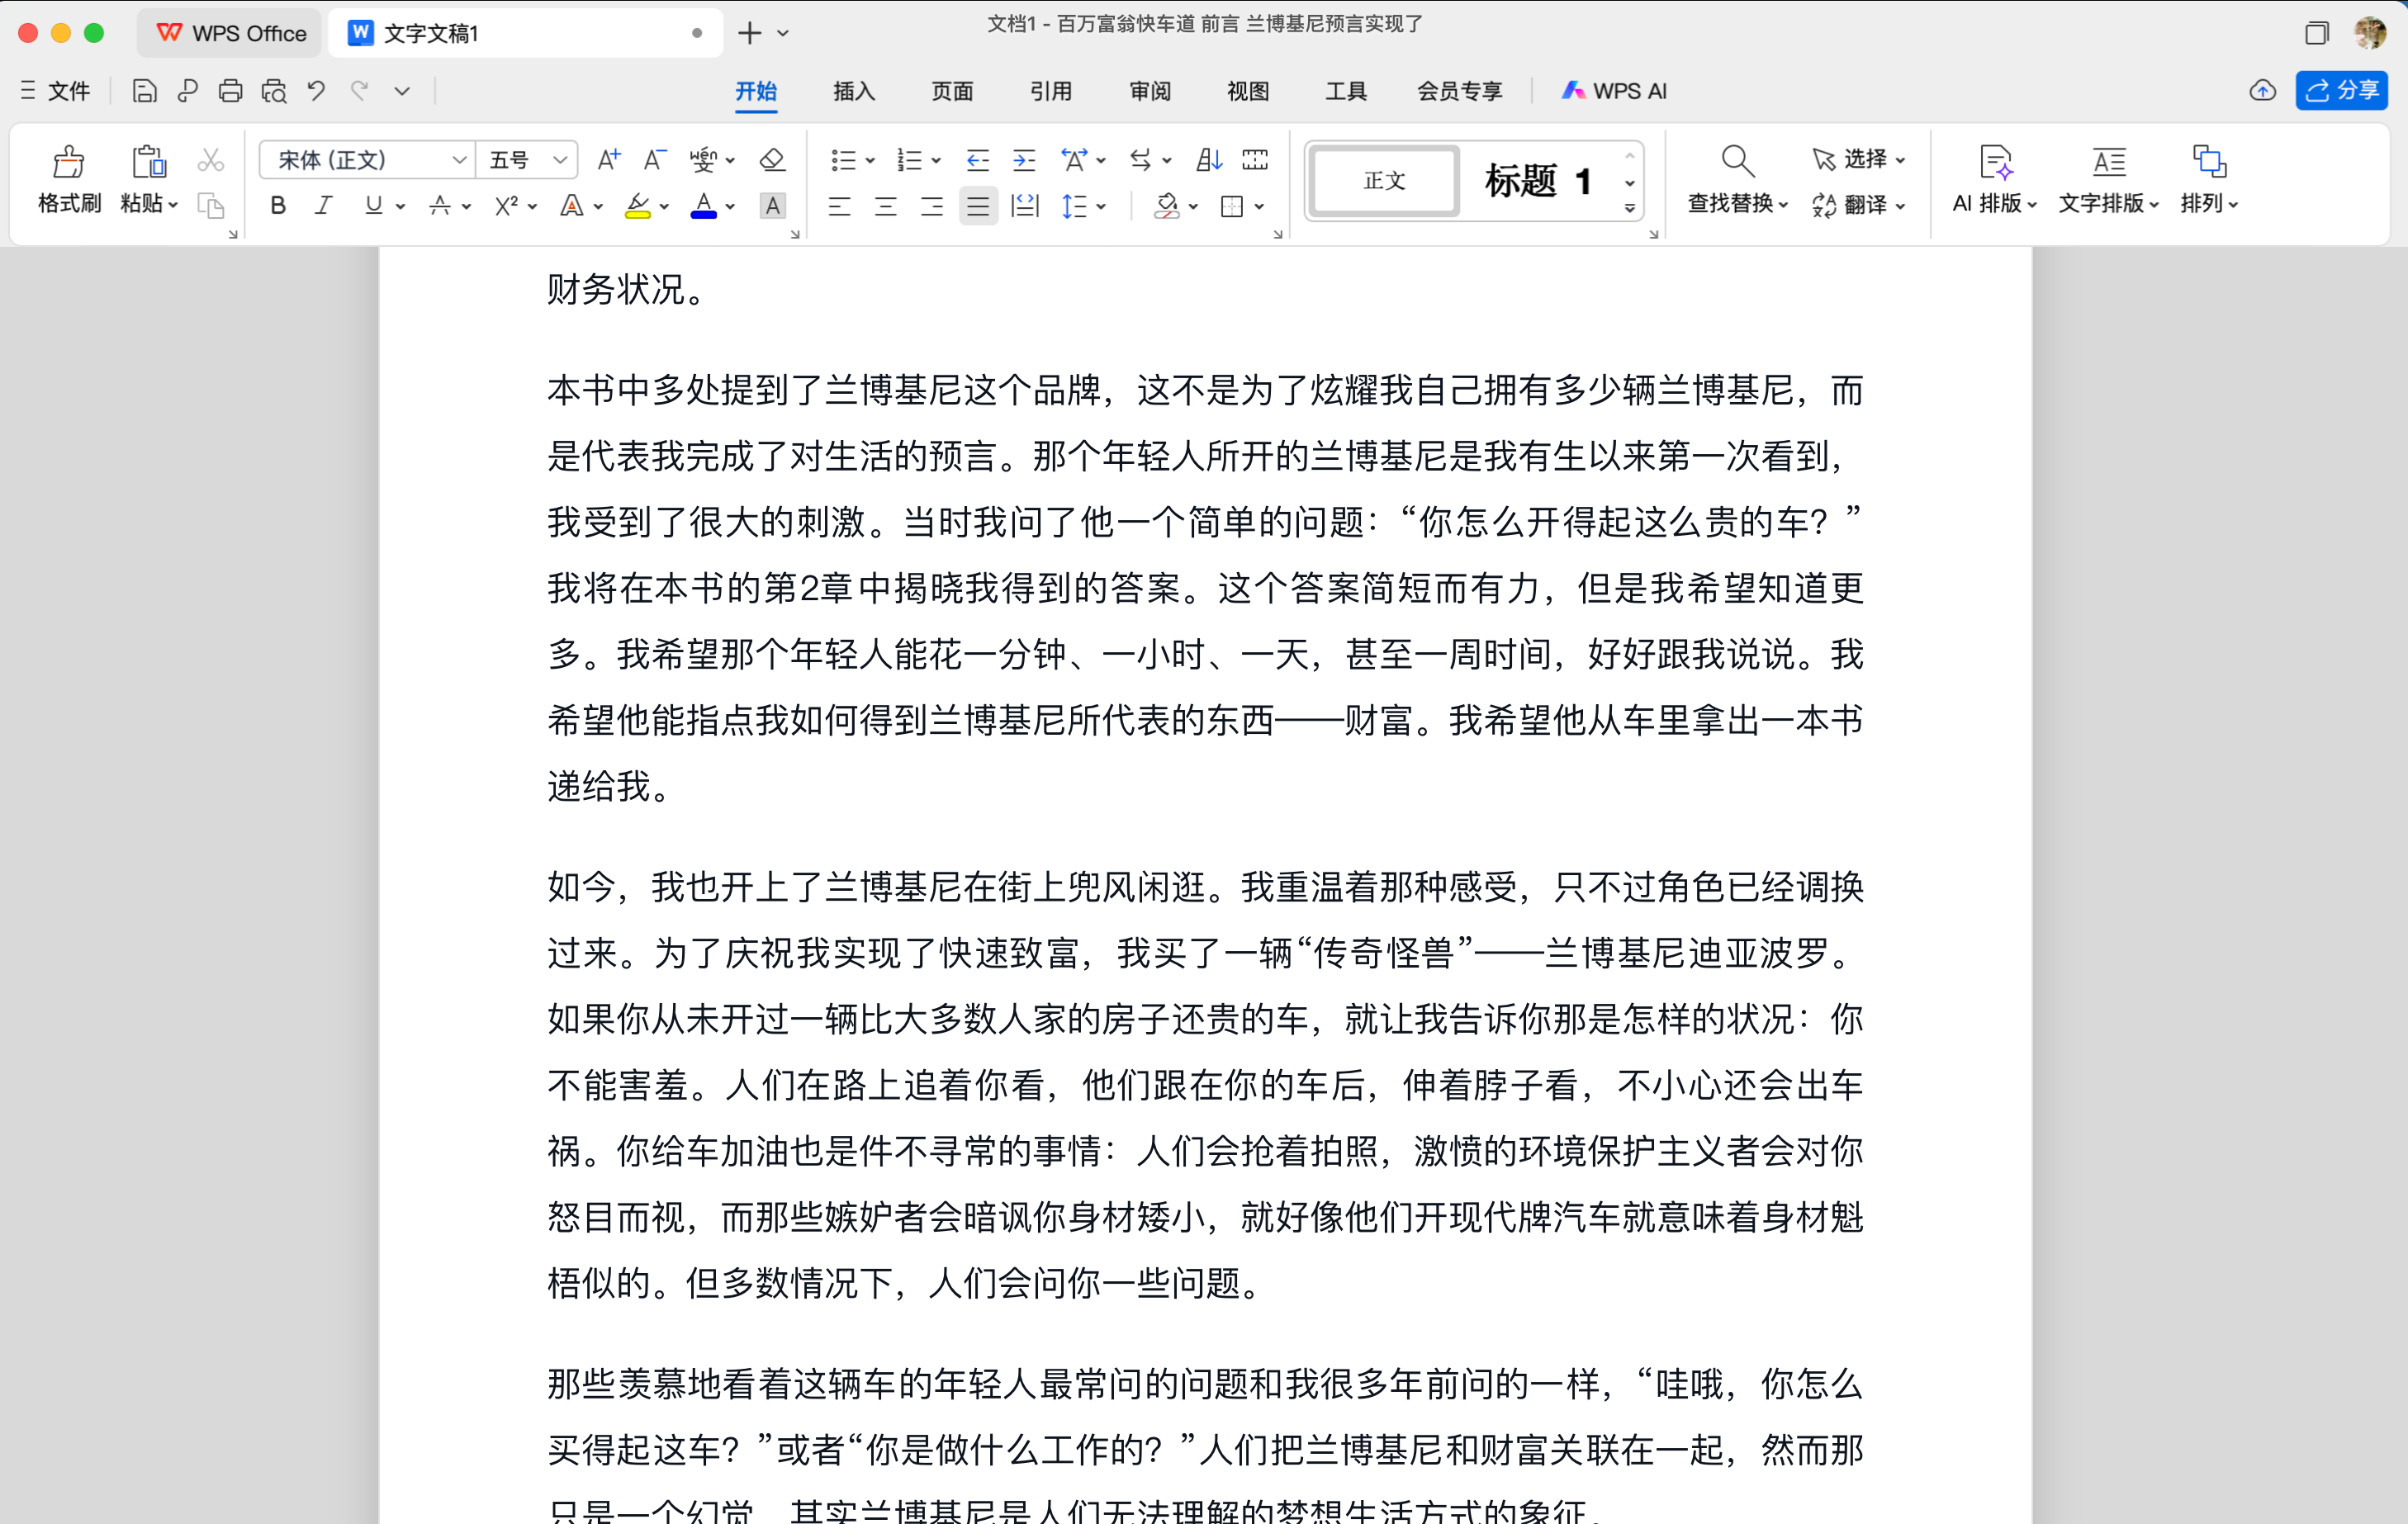Expand the borders dropdown

click(1259, 207)
